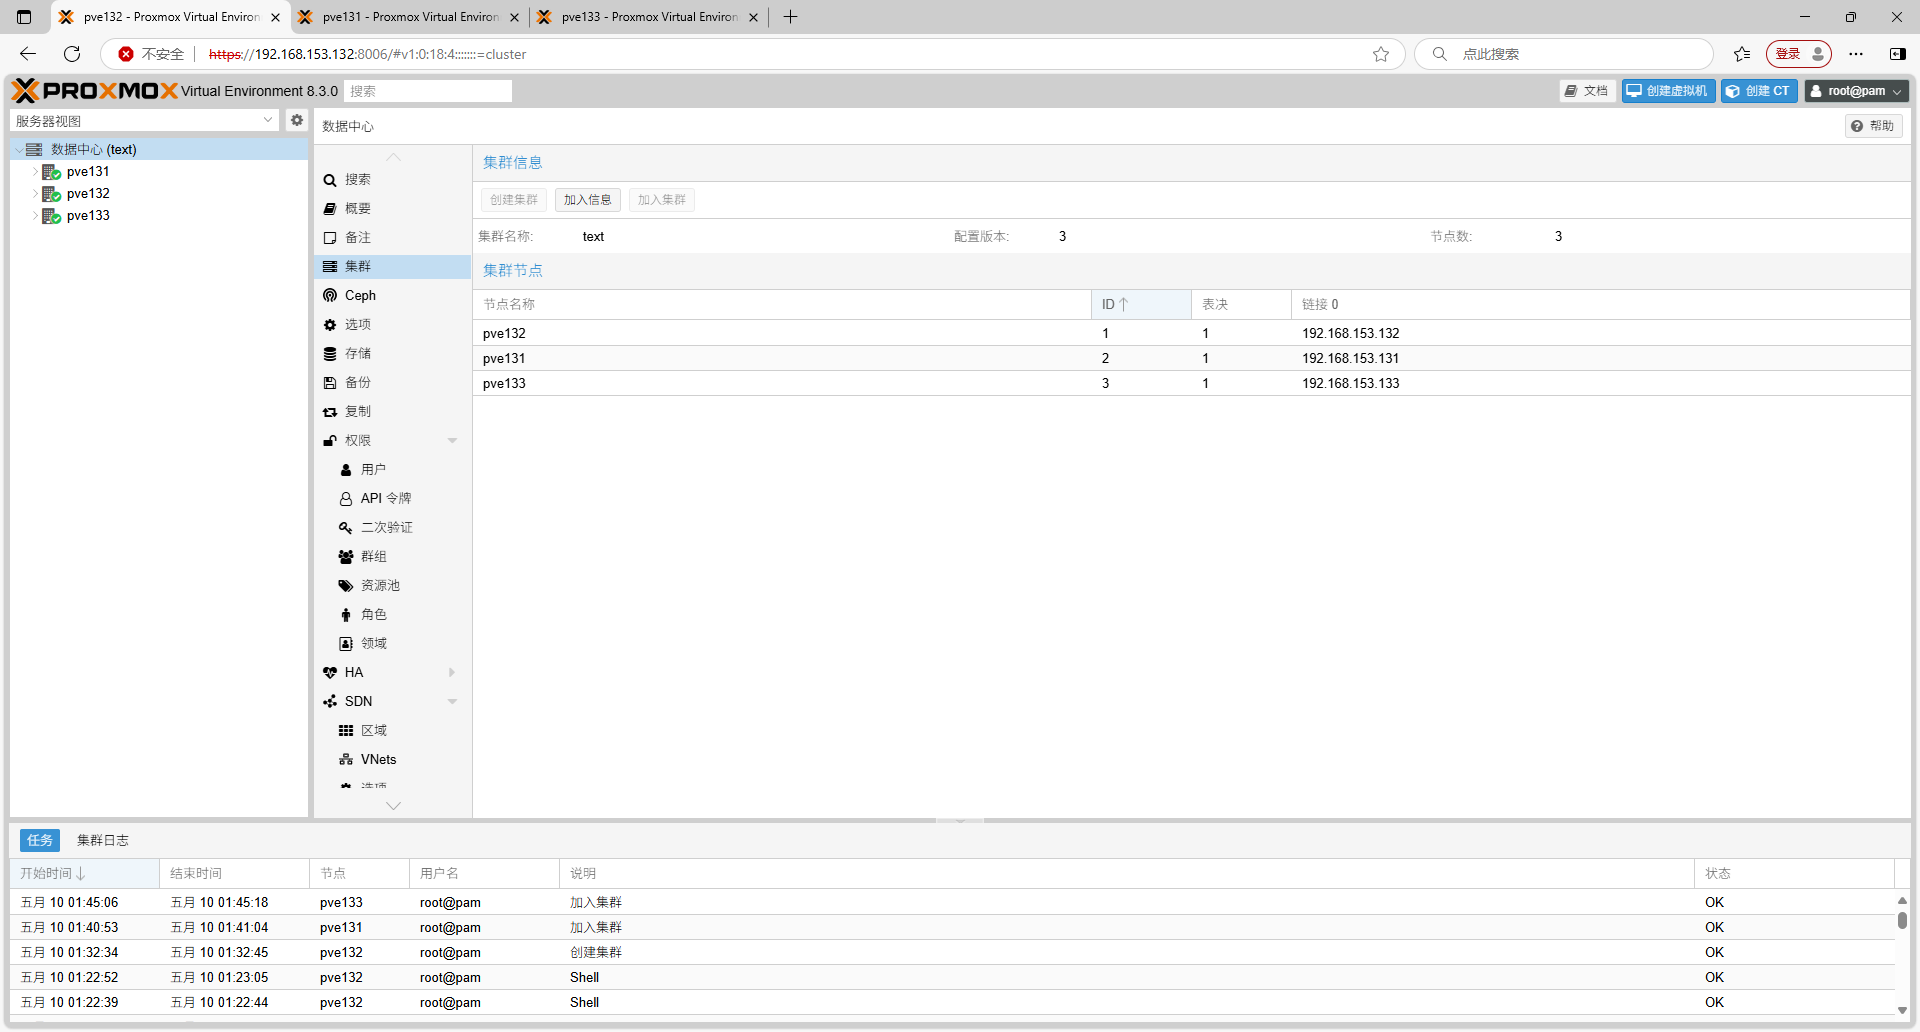The height and width of the screenshot is (1032, 1920).
Task: Click the Proxmox search (搜索) input field
Action: (x=428, y=91)
